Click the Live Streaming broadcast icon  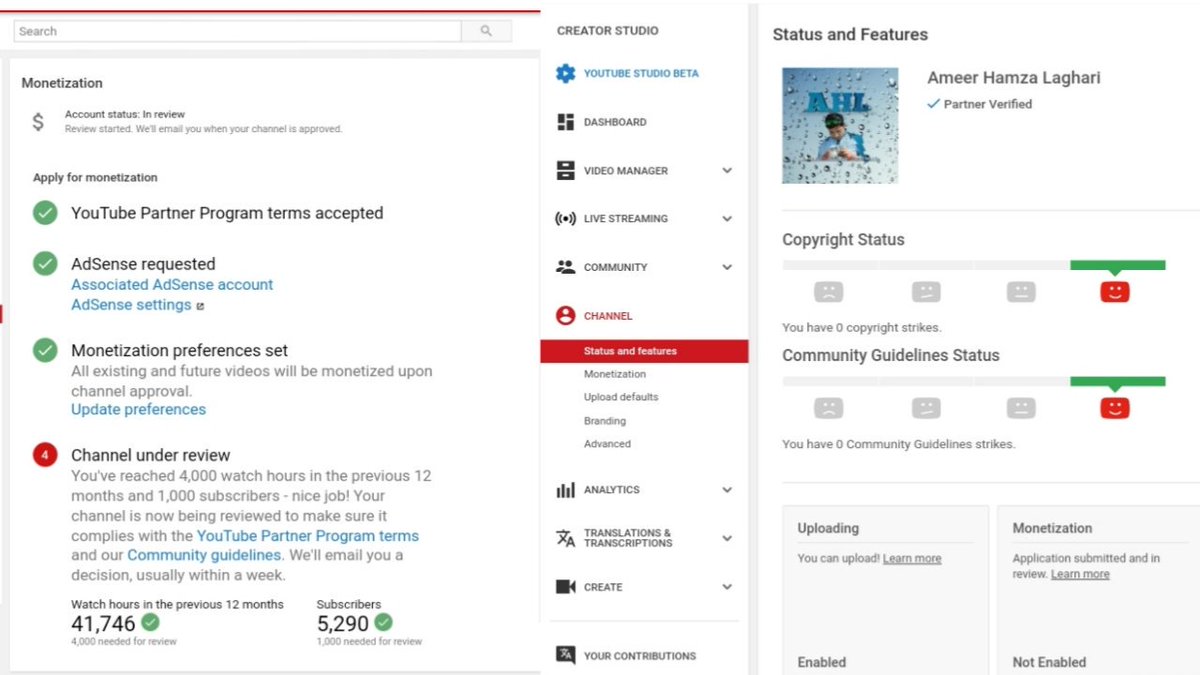565,218
